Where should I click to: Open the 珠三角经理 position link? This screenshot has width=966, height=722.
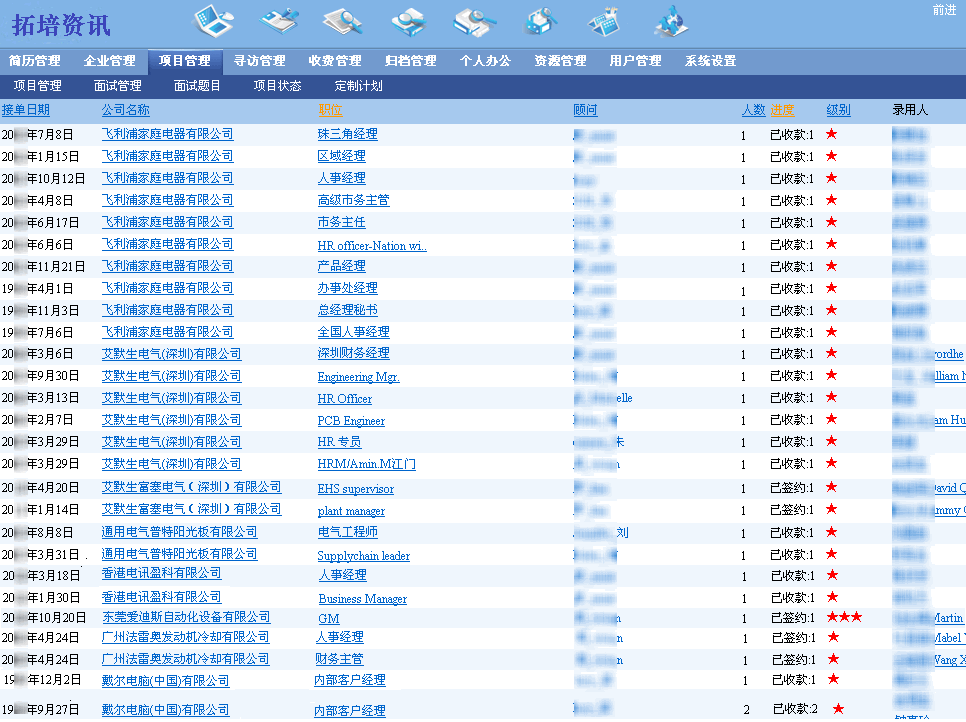coord(347,134)
